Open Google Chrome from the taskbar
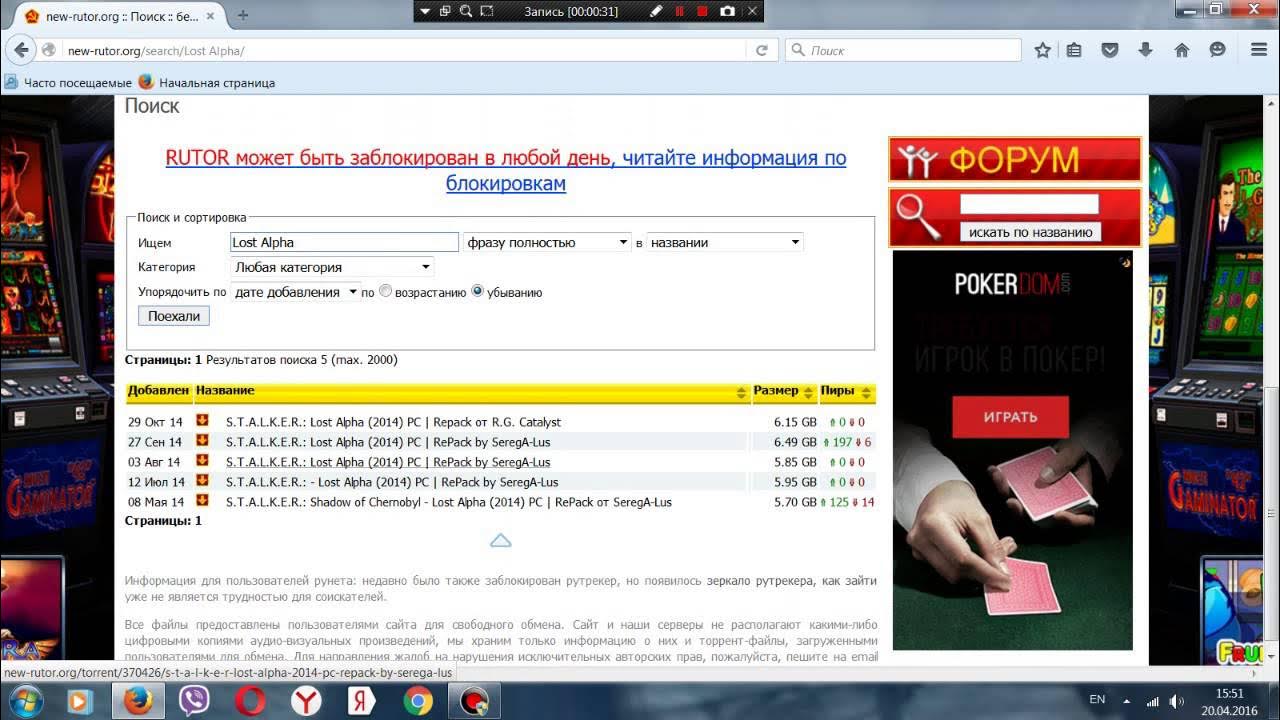 click(x=418, y=701)
